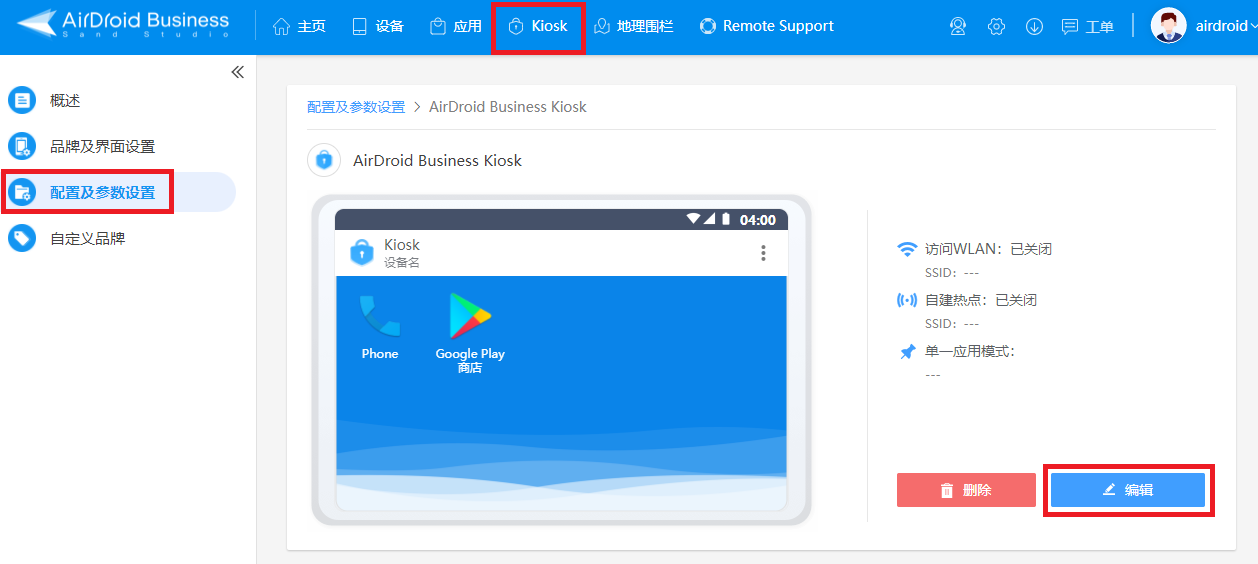Click the AirDroid Business Kiosk heading
This screenshot has width=1258, height=564.
[437, 160]
